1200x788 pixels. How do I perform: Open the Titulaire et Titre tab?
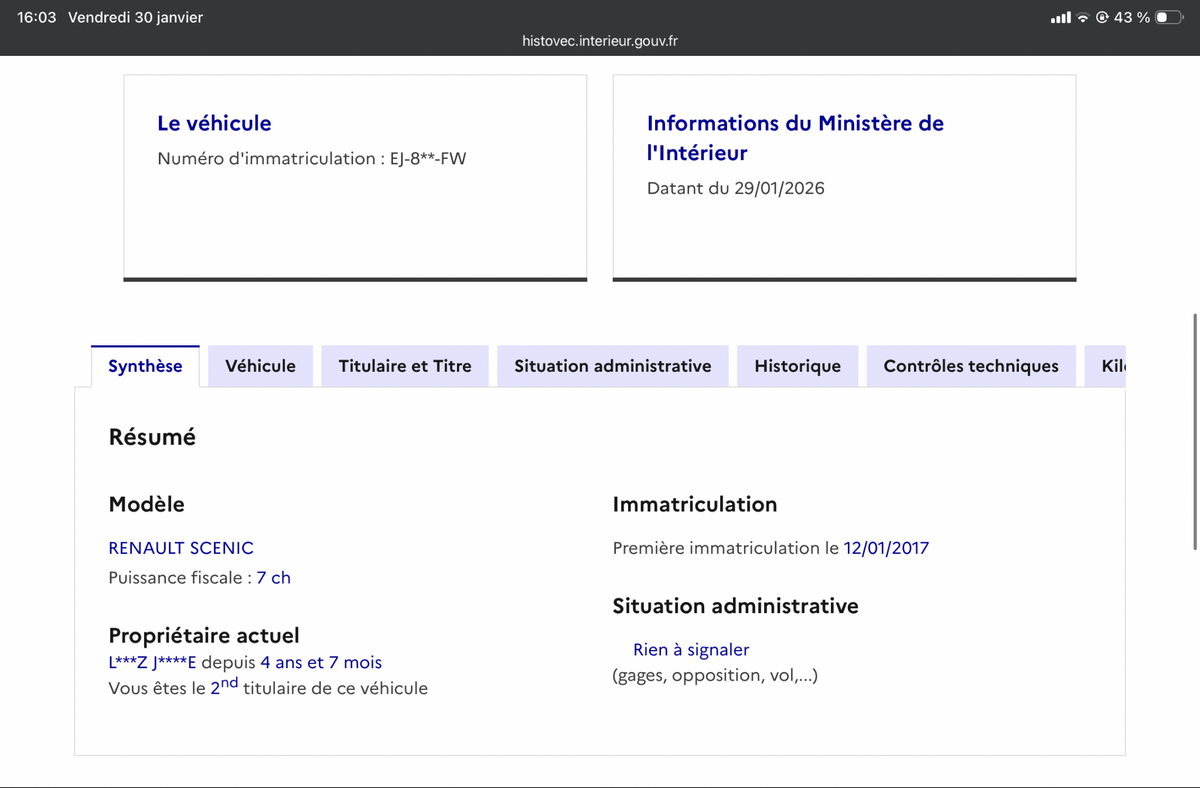tap(404, 366)
